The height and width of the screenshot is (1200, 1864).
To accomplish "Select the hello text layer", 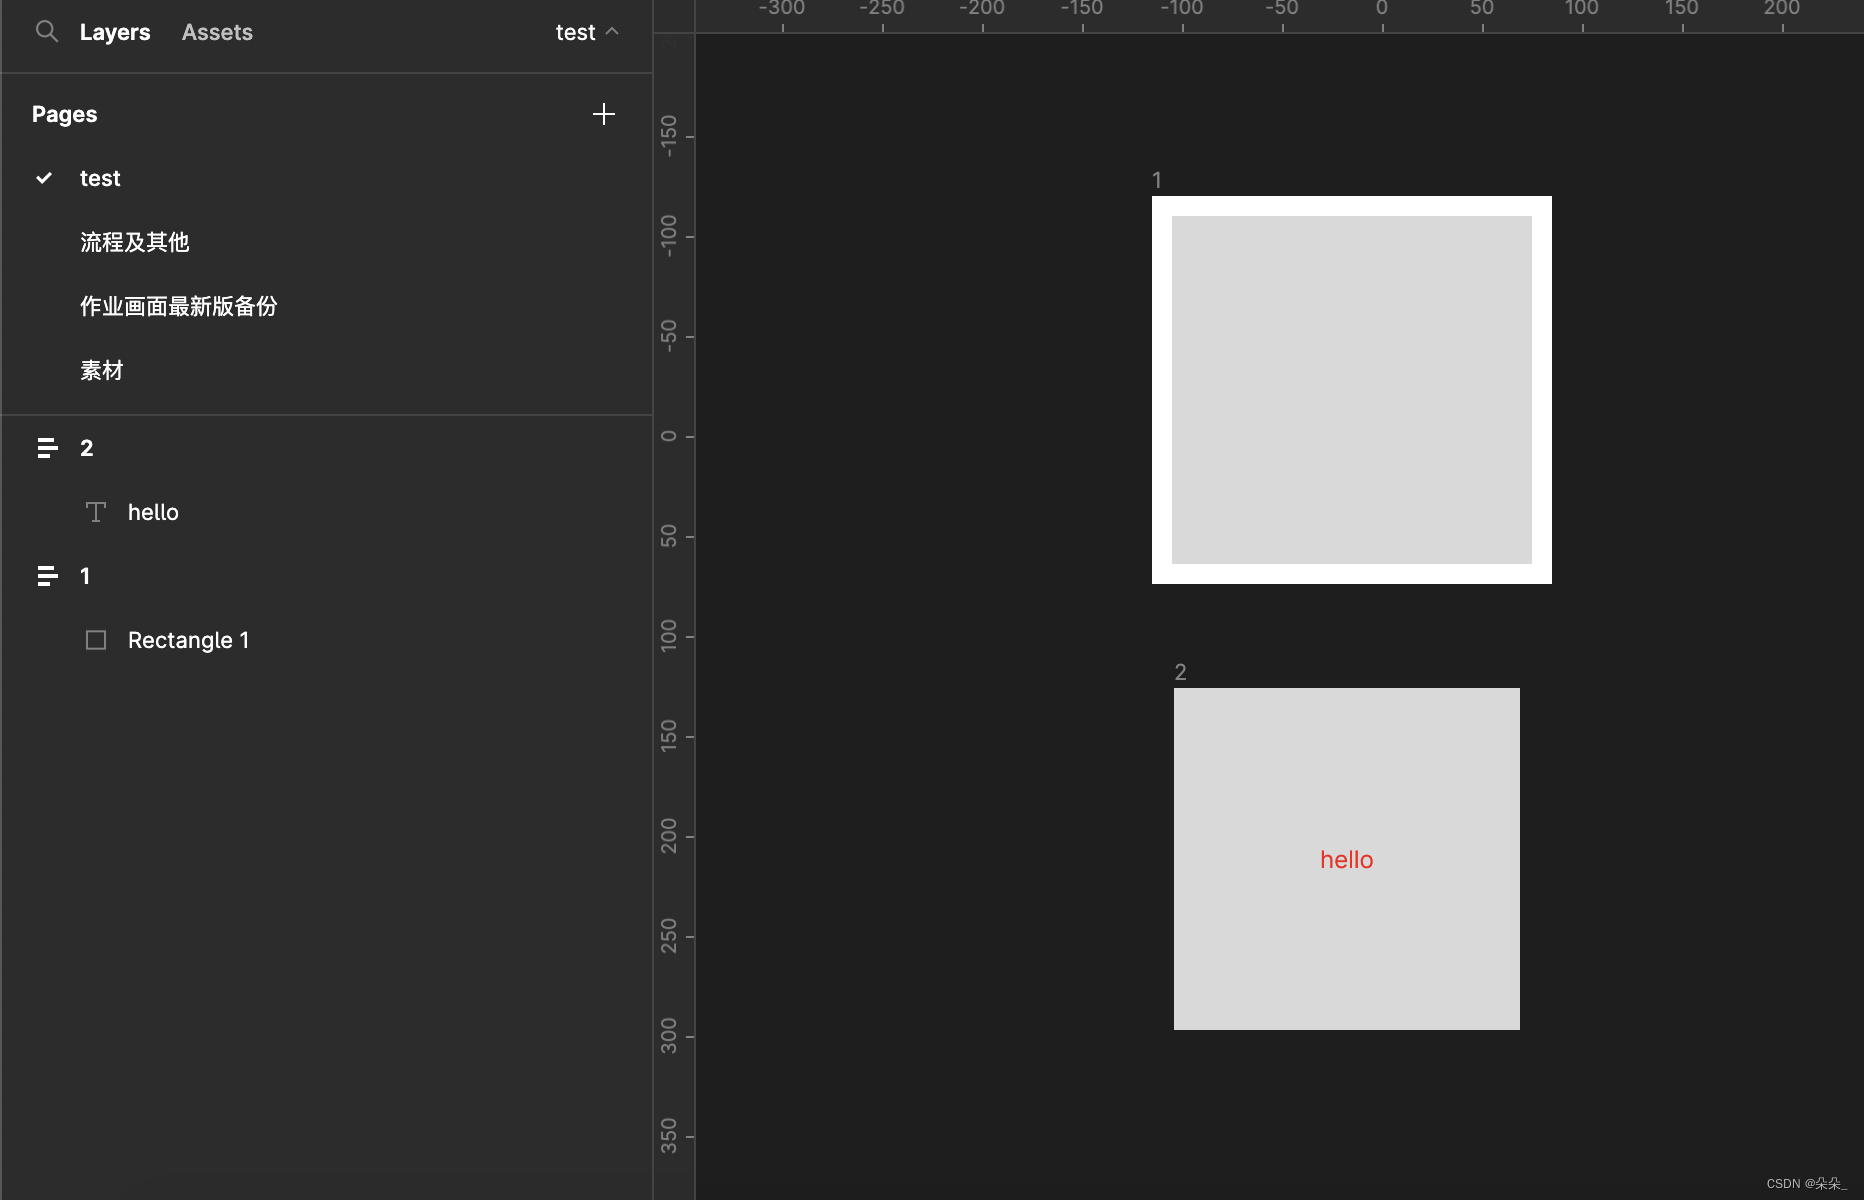I will [153, 511].
